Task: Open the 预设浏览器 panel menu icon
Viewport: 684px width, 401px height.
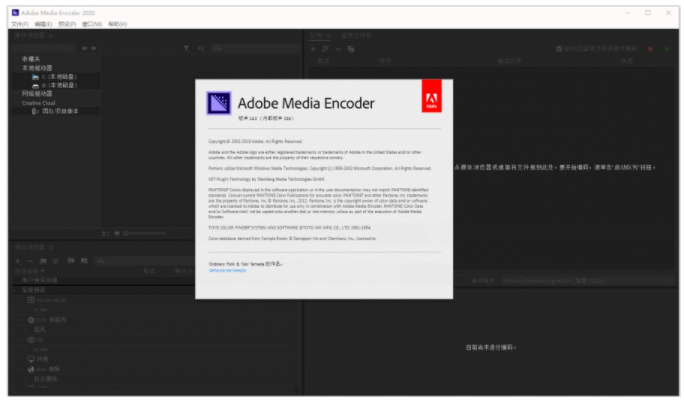Action: click(x=51, y=247)
